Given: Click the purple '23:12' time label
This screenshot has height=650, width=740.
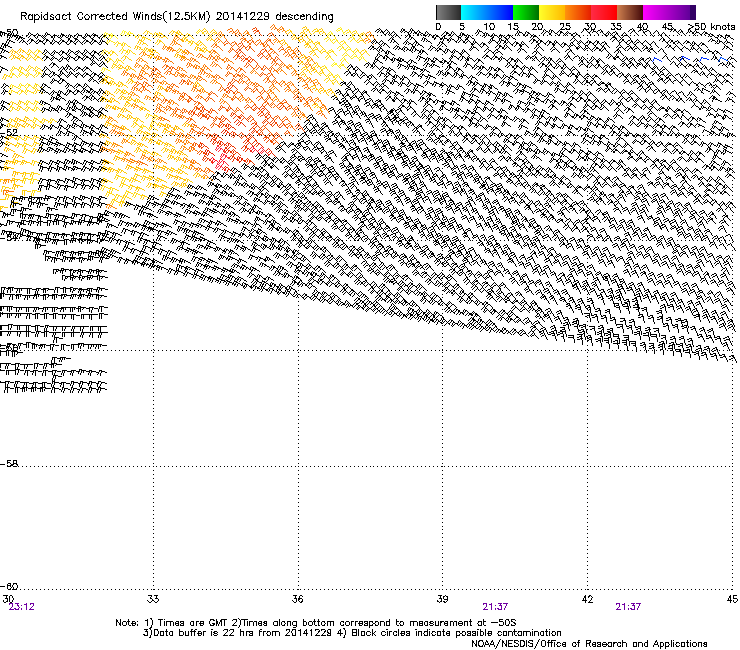Looking at the screenshot, I should (x=22, y=607).
